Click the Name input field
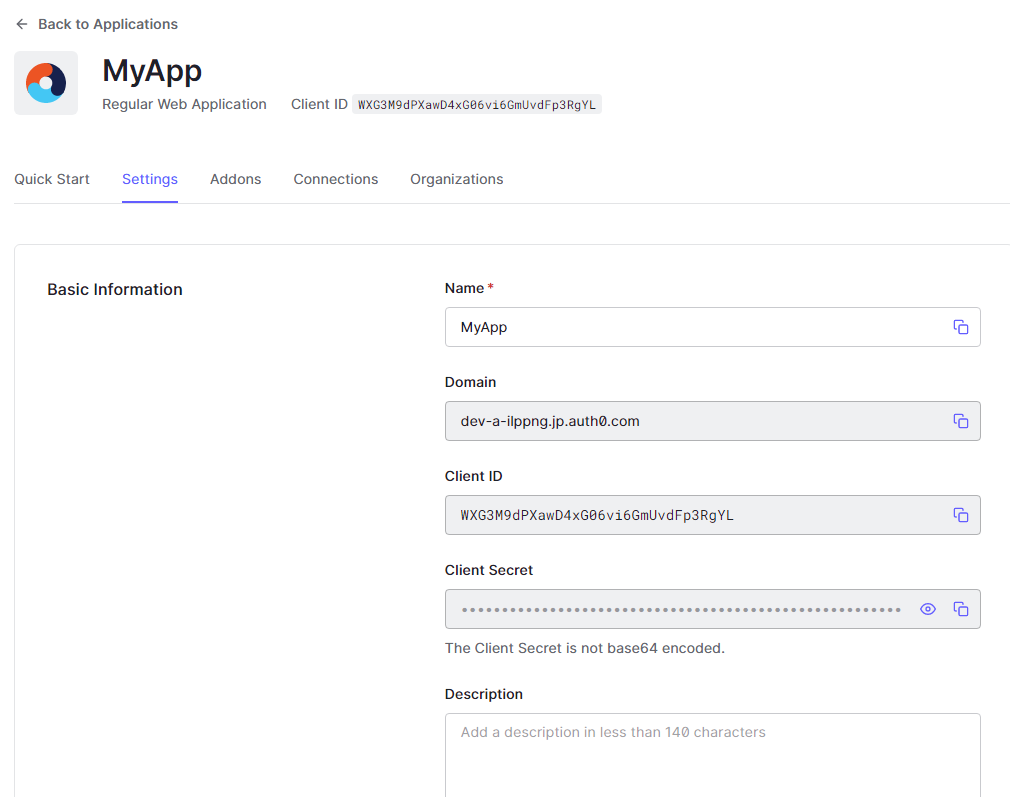The width and height of the screenshot is (1010, 797). click(x=712, y=327)
